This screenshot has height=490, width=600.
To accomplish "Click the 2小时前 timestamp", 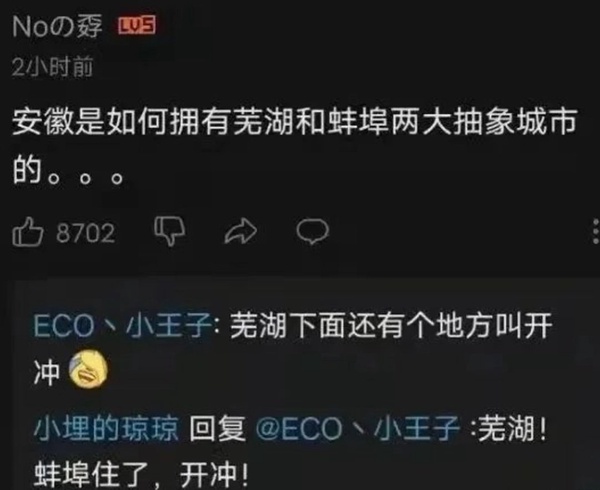I will pyautogui.click(x=52, y=67).
